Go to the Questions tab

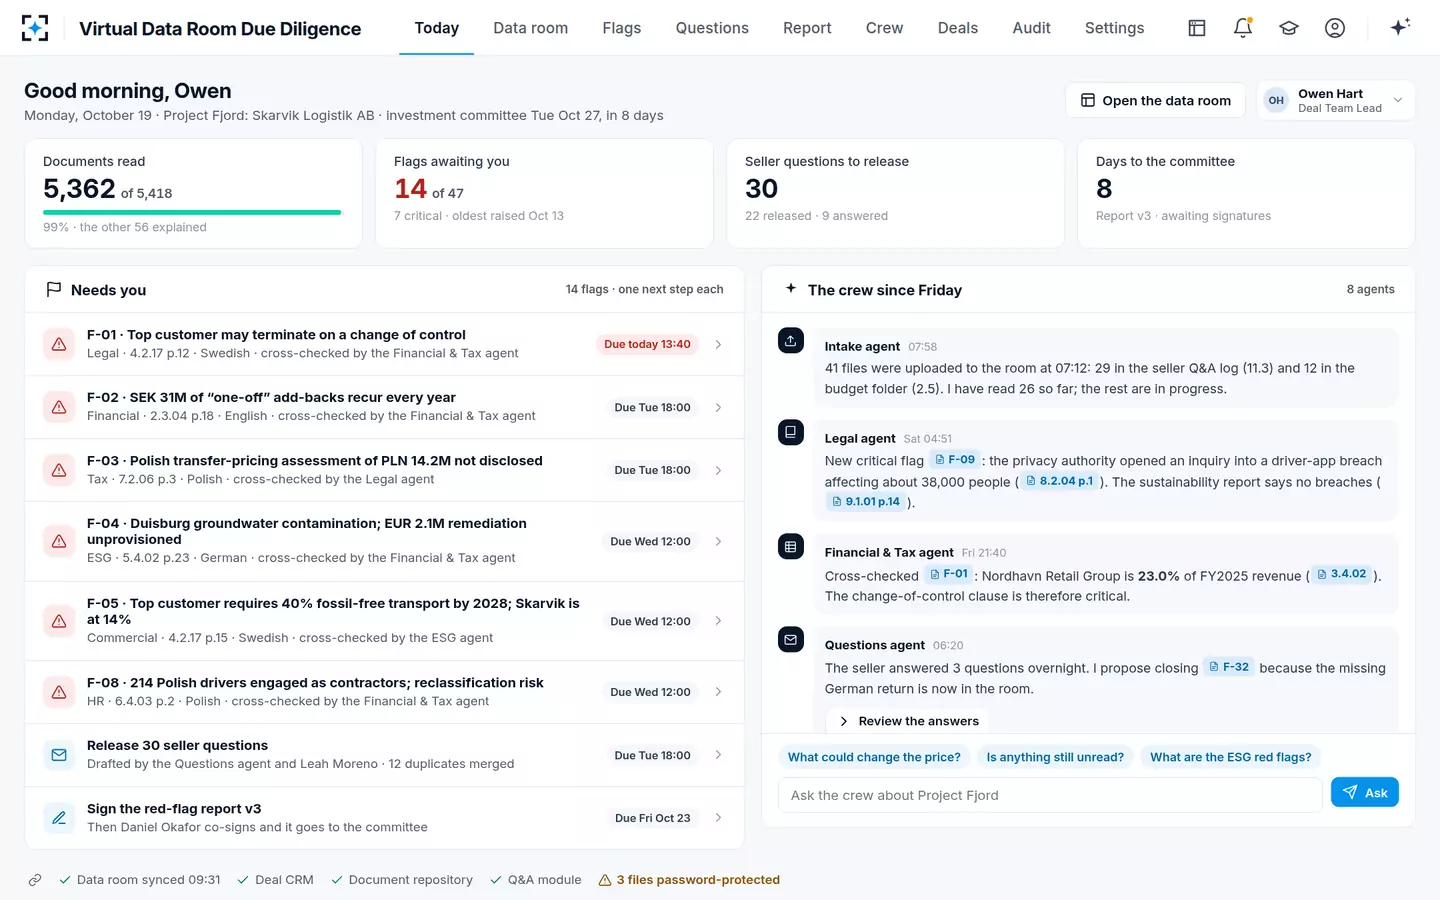pyautogui.click(x=712, y=28)
